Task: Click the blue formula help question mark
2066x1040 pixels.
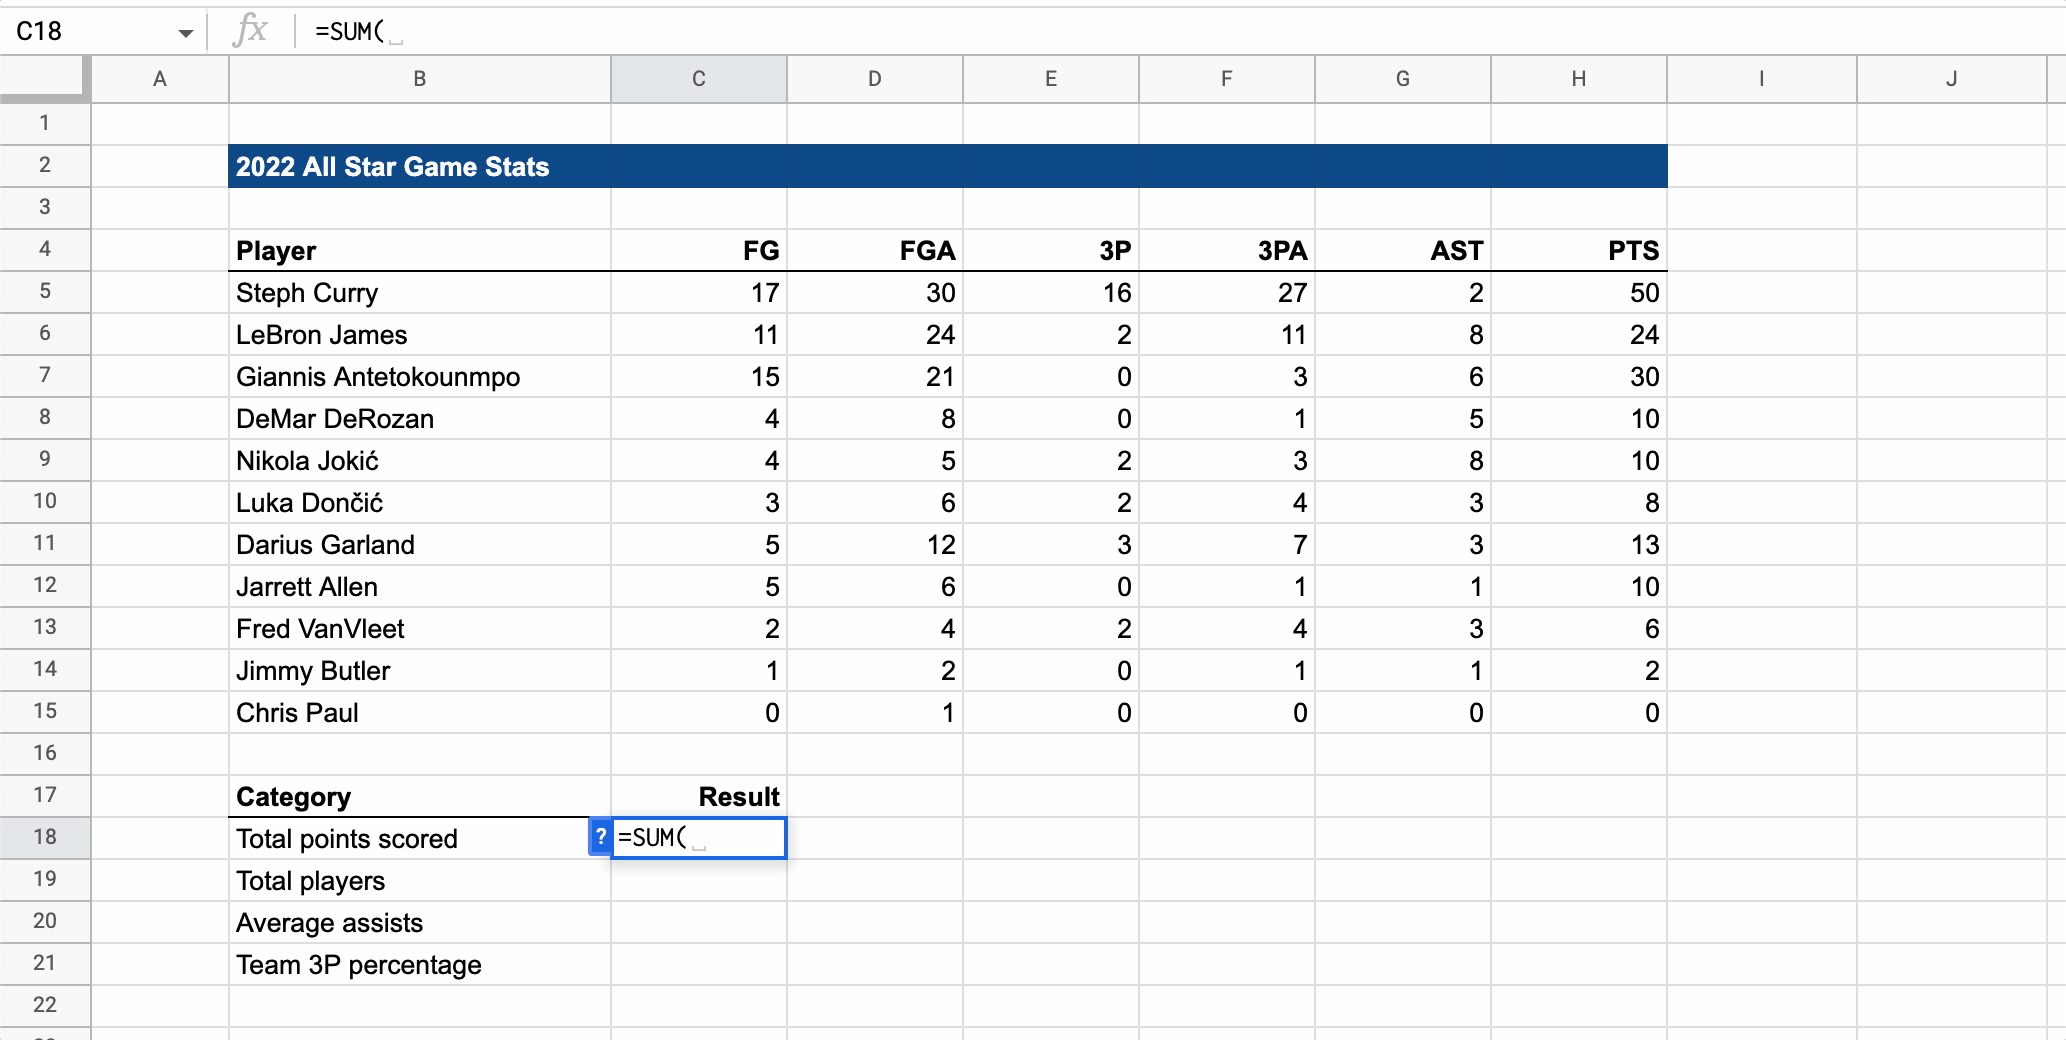Action: pyautogui.click(x=600, y=838)
